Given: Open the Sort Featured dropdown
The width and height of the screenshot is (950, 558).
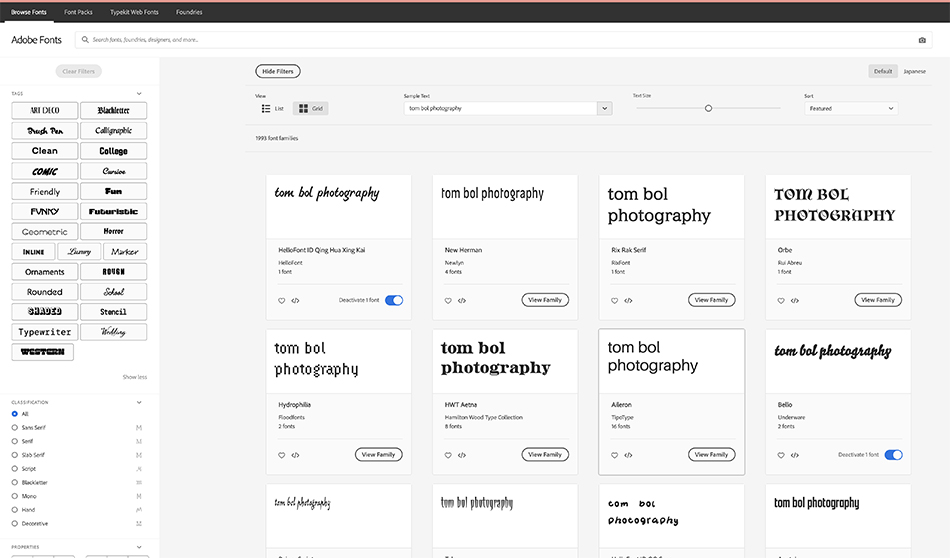Looking at the screenshot, I should click(851, 108).
